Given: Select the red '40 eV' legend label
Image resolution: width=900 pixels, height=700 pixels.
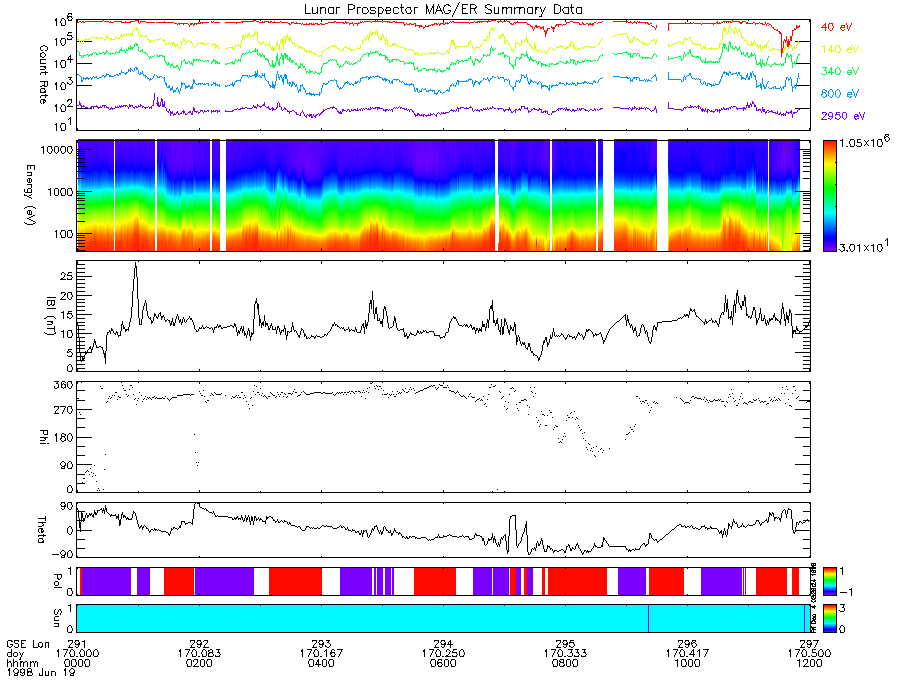Looking at the screenshot, I should point(836,27).
